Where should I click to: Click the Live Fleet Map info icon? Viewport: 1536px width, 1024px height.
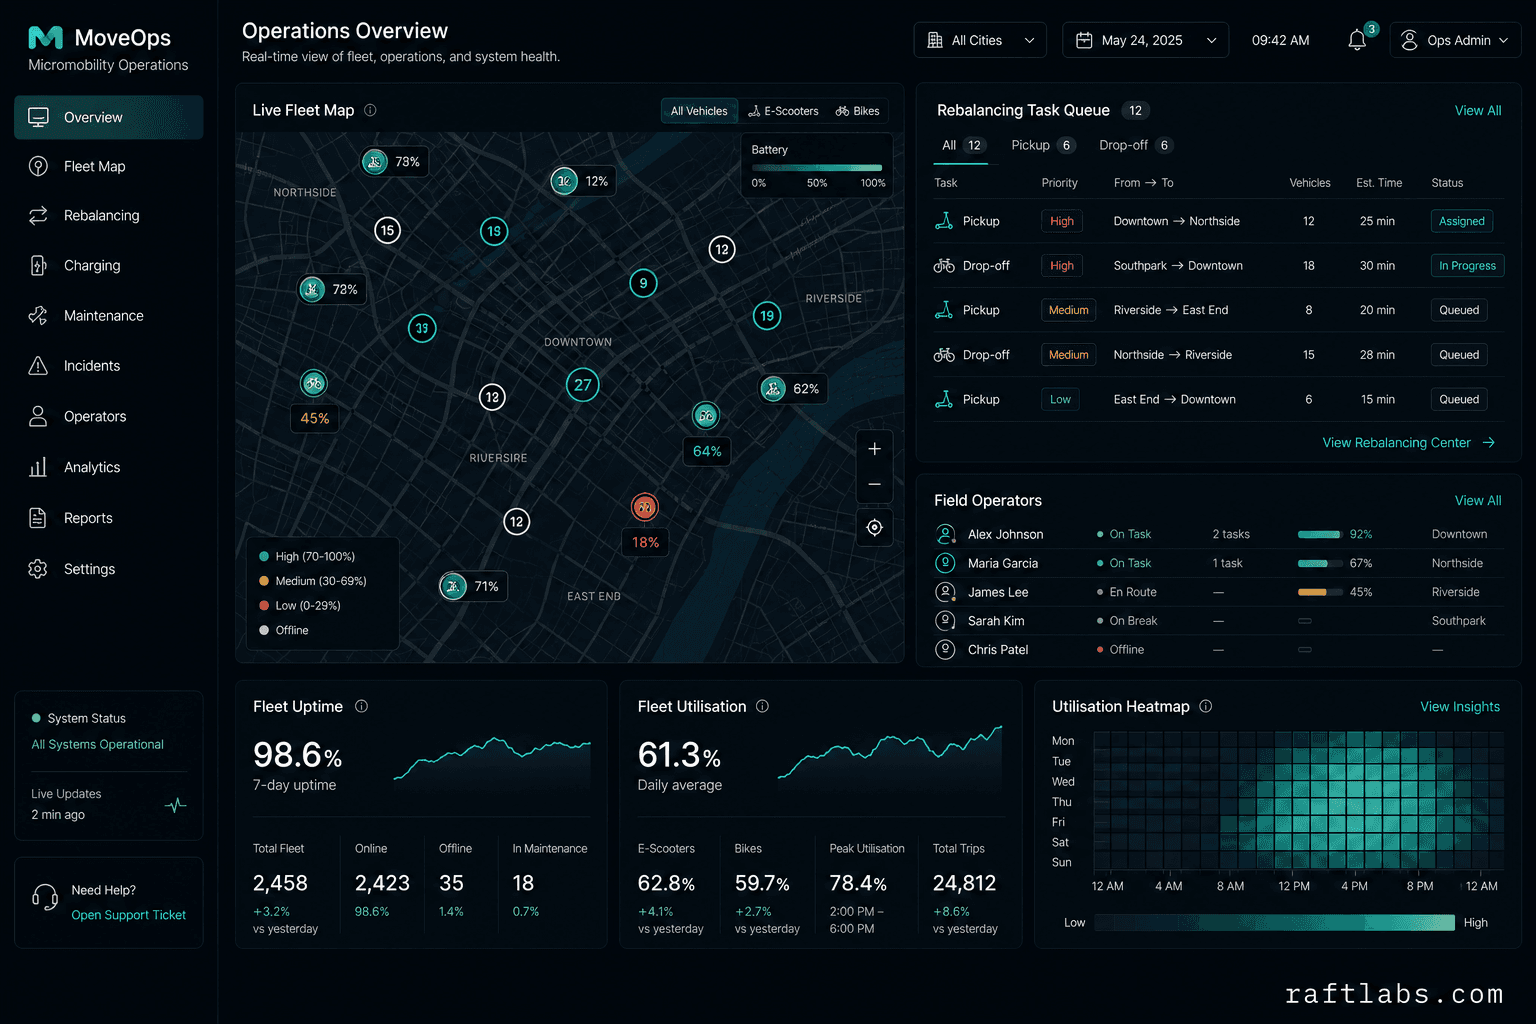click(x=370, y=110)
